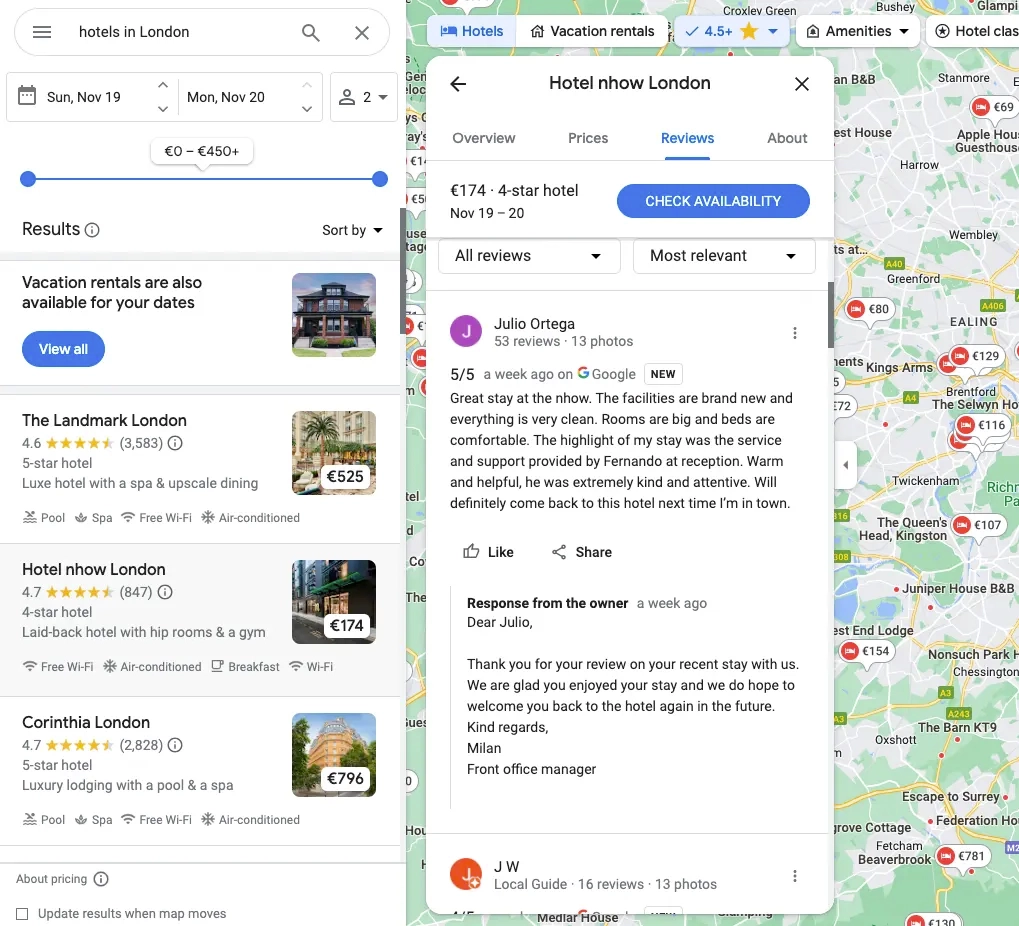Viewport: 1019px width, 926px height.
Task: Open Hotel nhow London photo thumbnail
Action: (334, 602)
